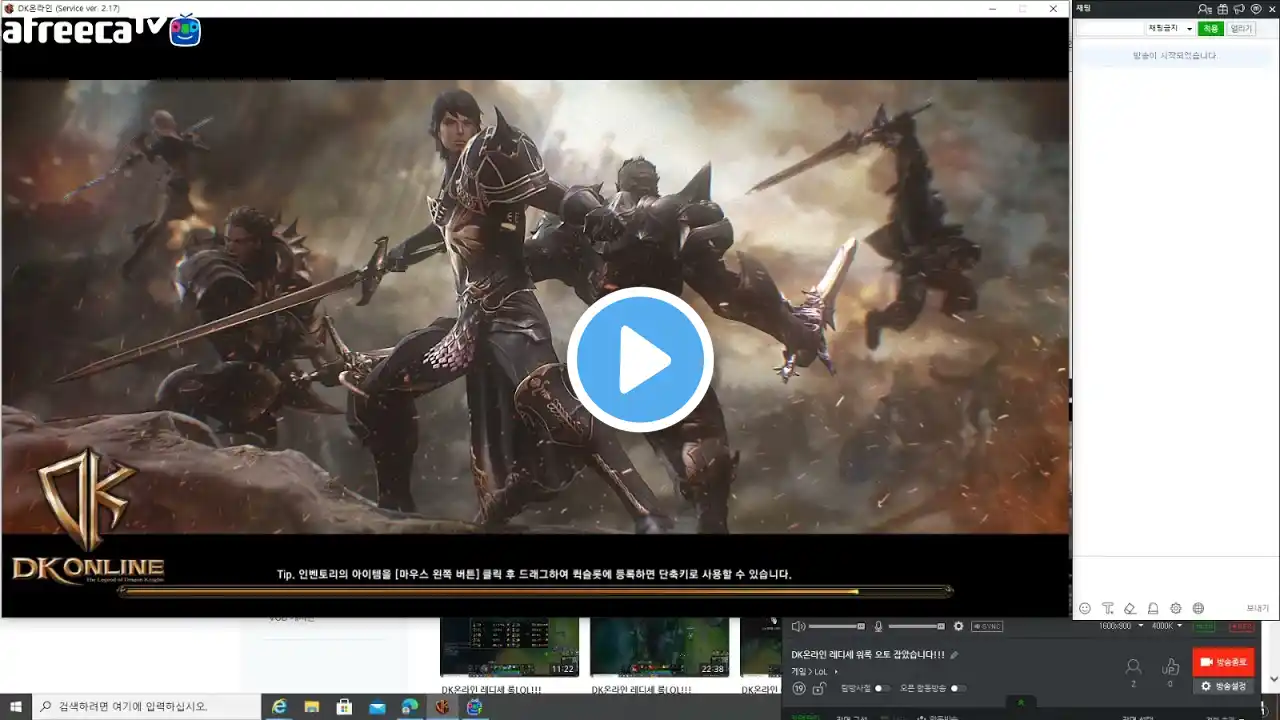
Task: Switch to DK Online taskbar icon
Action: click(x=442, y=707)
